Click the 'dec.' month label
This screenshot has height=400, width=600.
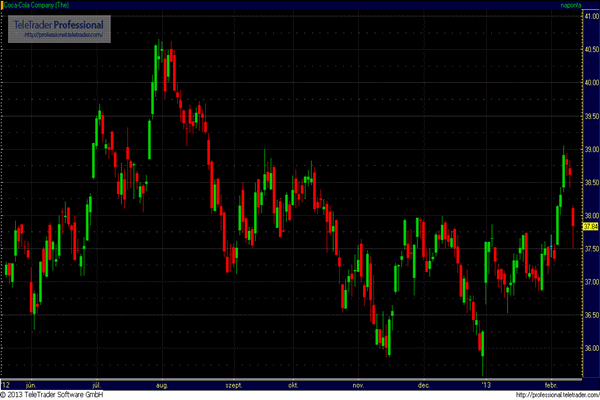coord(423,383)
